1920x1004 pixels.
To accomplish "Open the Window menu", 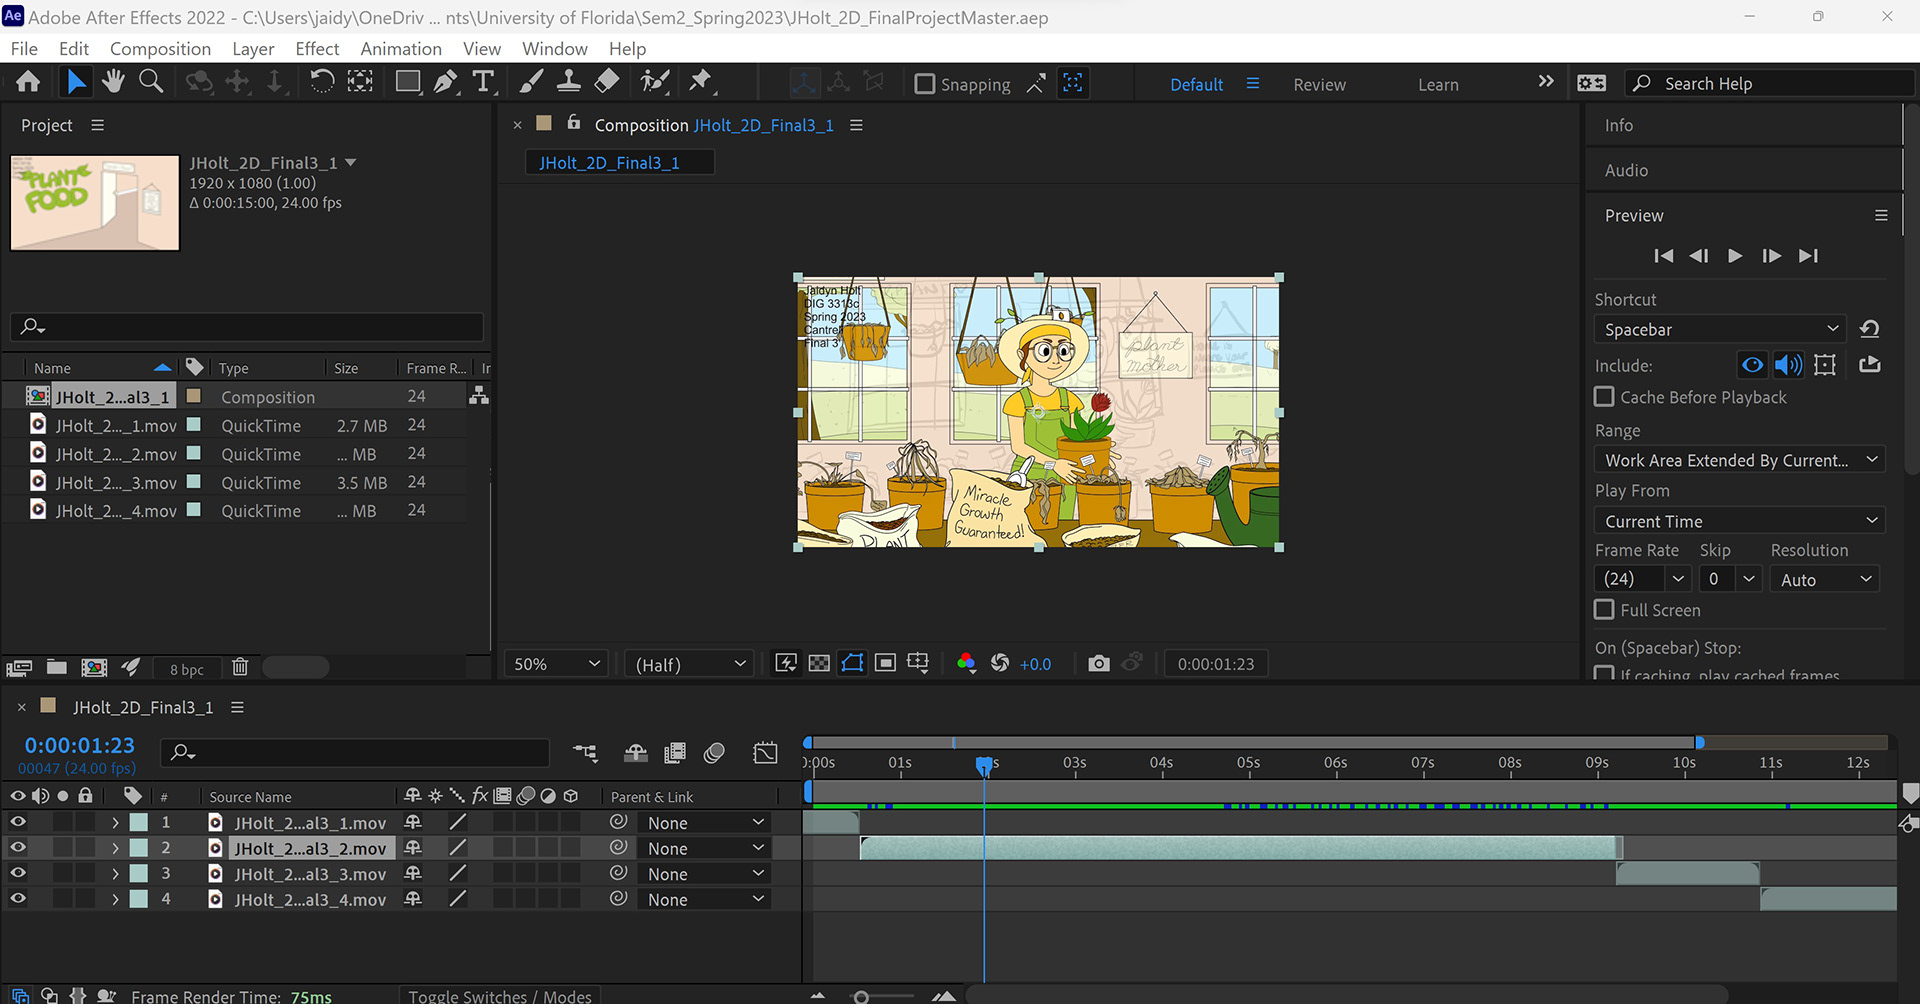I will (x=555, y=49).
